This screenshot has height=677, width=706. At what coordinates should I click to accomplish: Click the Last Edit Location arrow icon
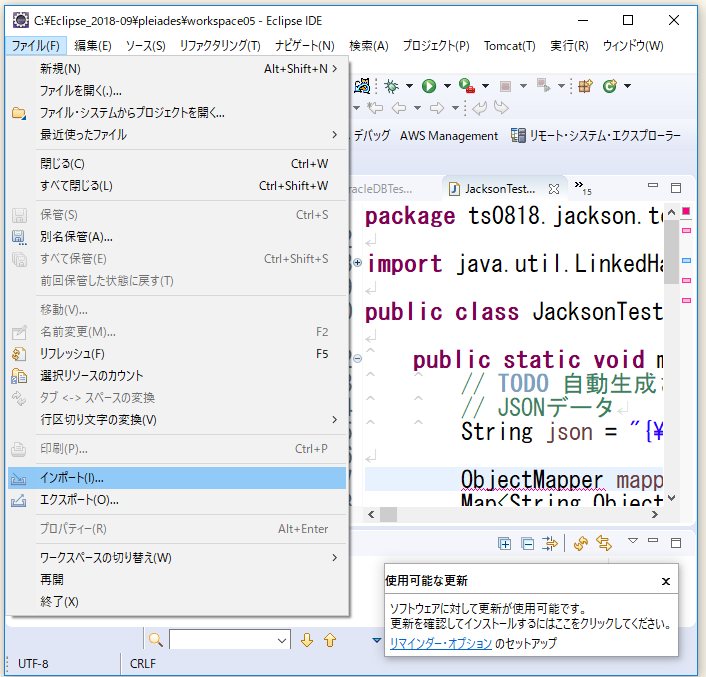375,108
